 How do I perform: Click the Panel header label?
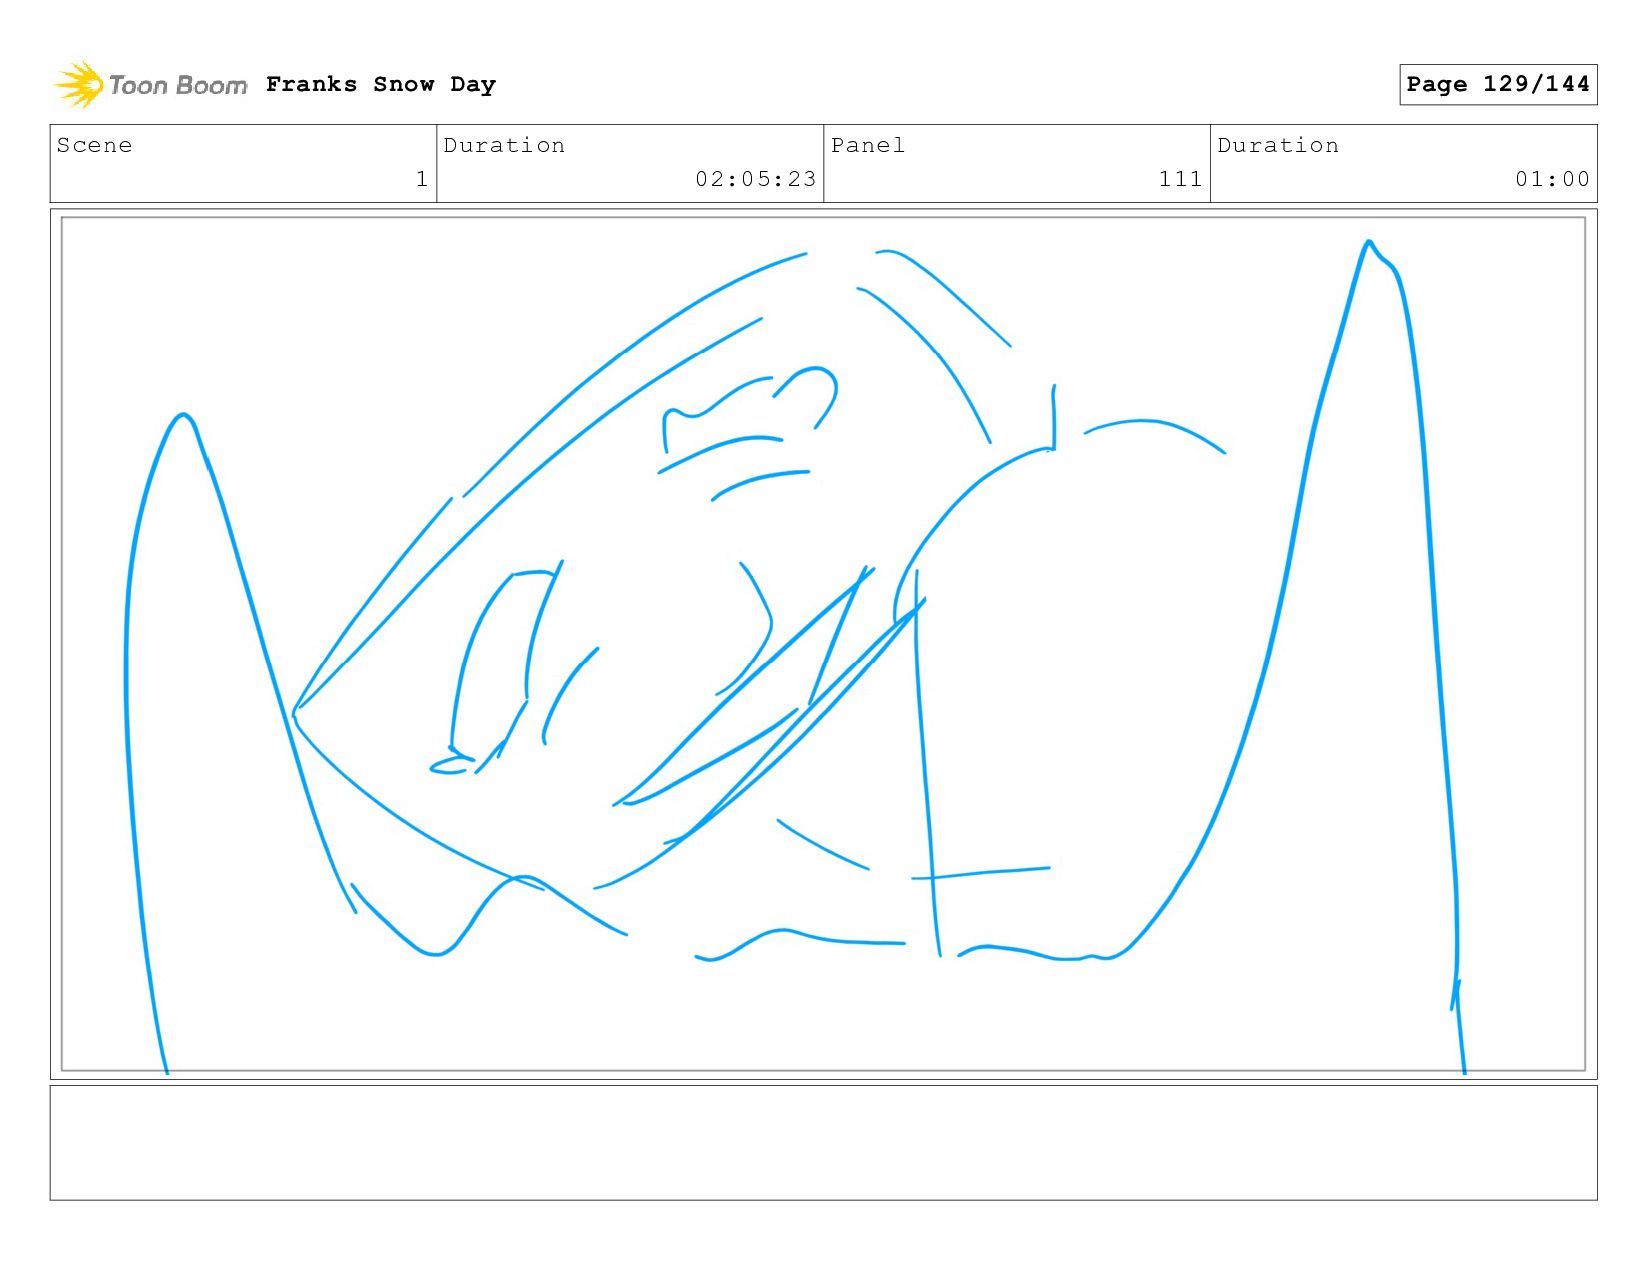click(868, 145)
